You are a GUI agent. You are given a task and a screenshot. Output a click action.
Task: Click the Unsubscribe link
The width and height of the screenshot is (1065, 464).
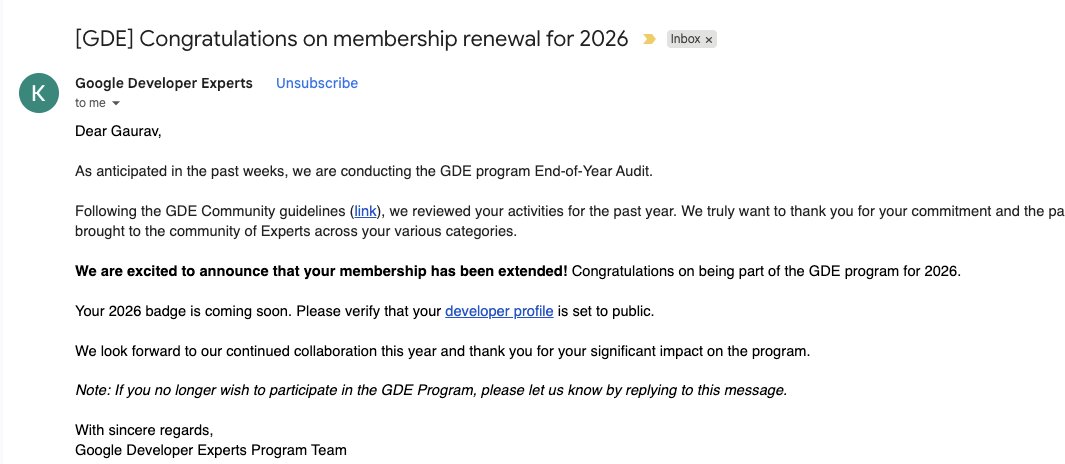(317, 83)
